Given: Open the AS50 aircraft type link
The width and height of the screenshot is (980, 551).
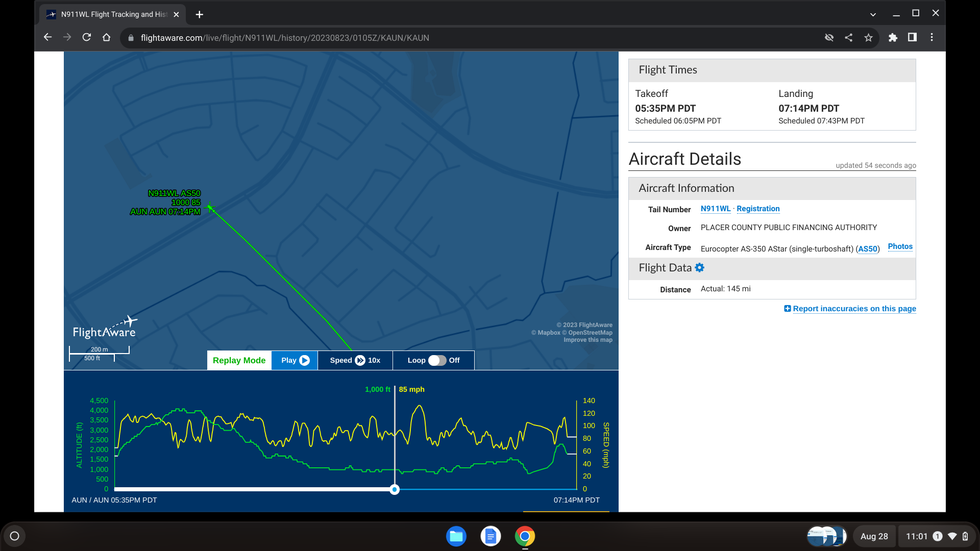Looking at the screenshot, I should [x=868, y=249].
